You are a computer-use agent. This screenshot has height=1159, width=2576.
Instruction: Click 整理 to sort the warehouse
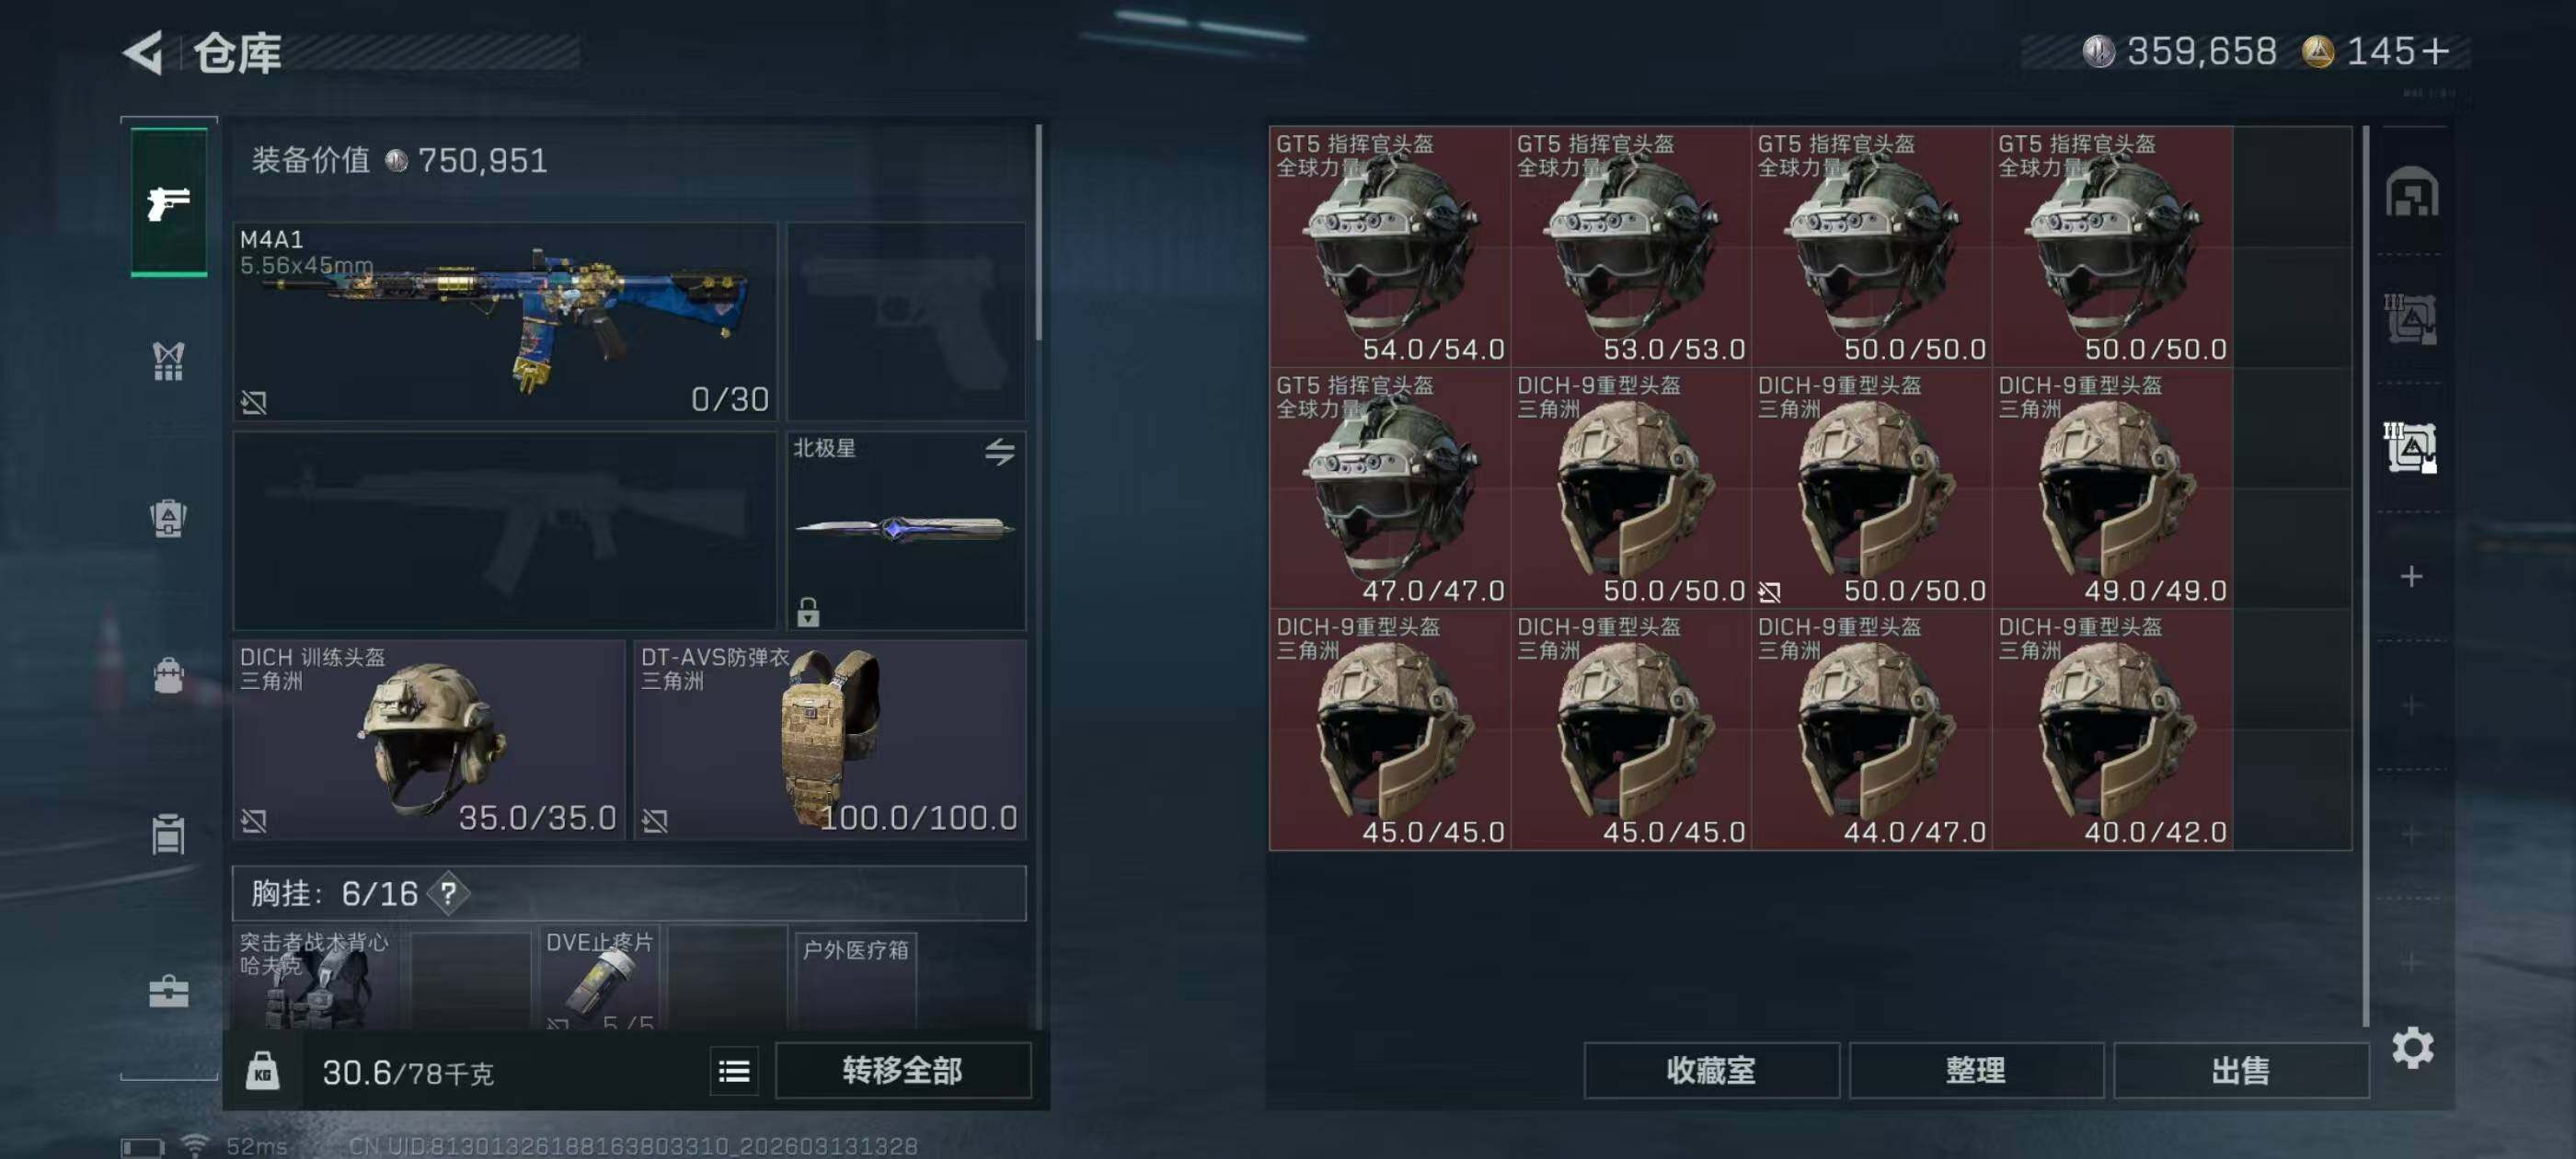click(x=1976, y=1070)
